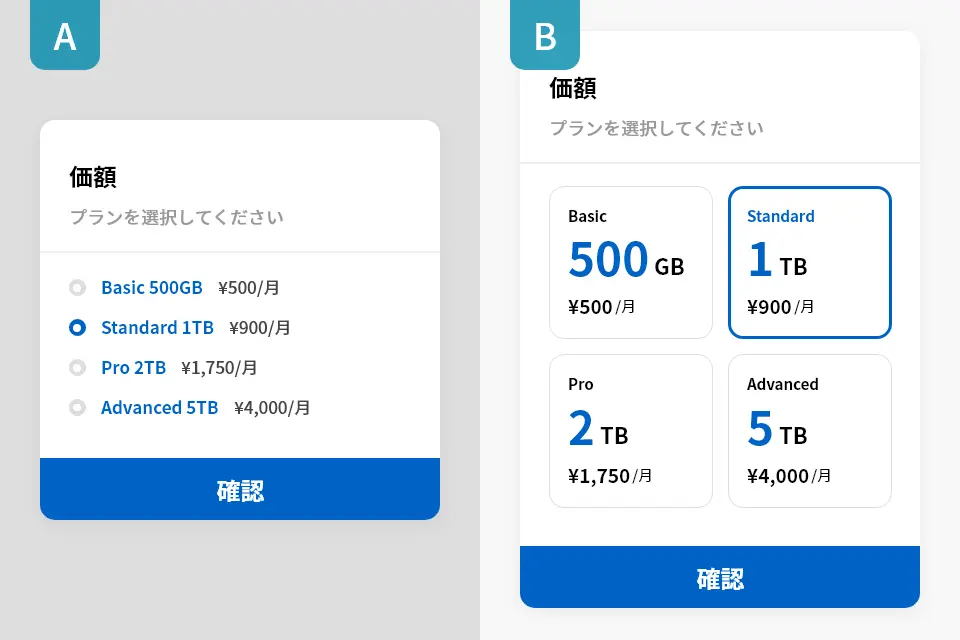Click the teal B badge
This screenshot has width=960, height=640.
545,36
